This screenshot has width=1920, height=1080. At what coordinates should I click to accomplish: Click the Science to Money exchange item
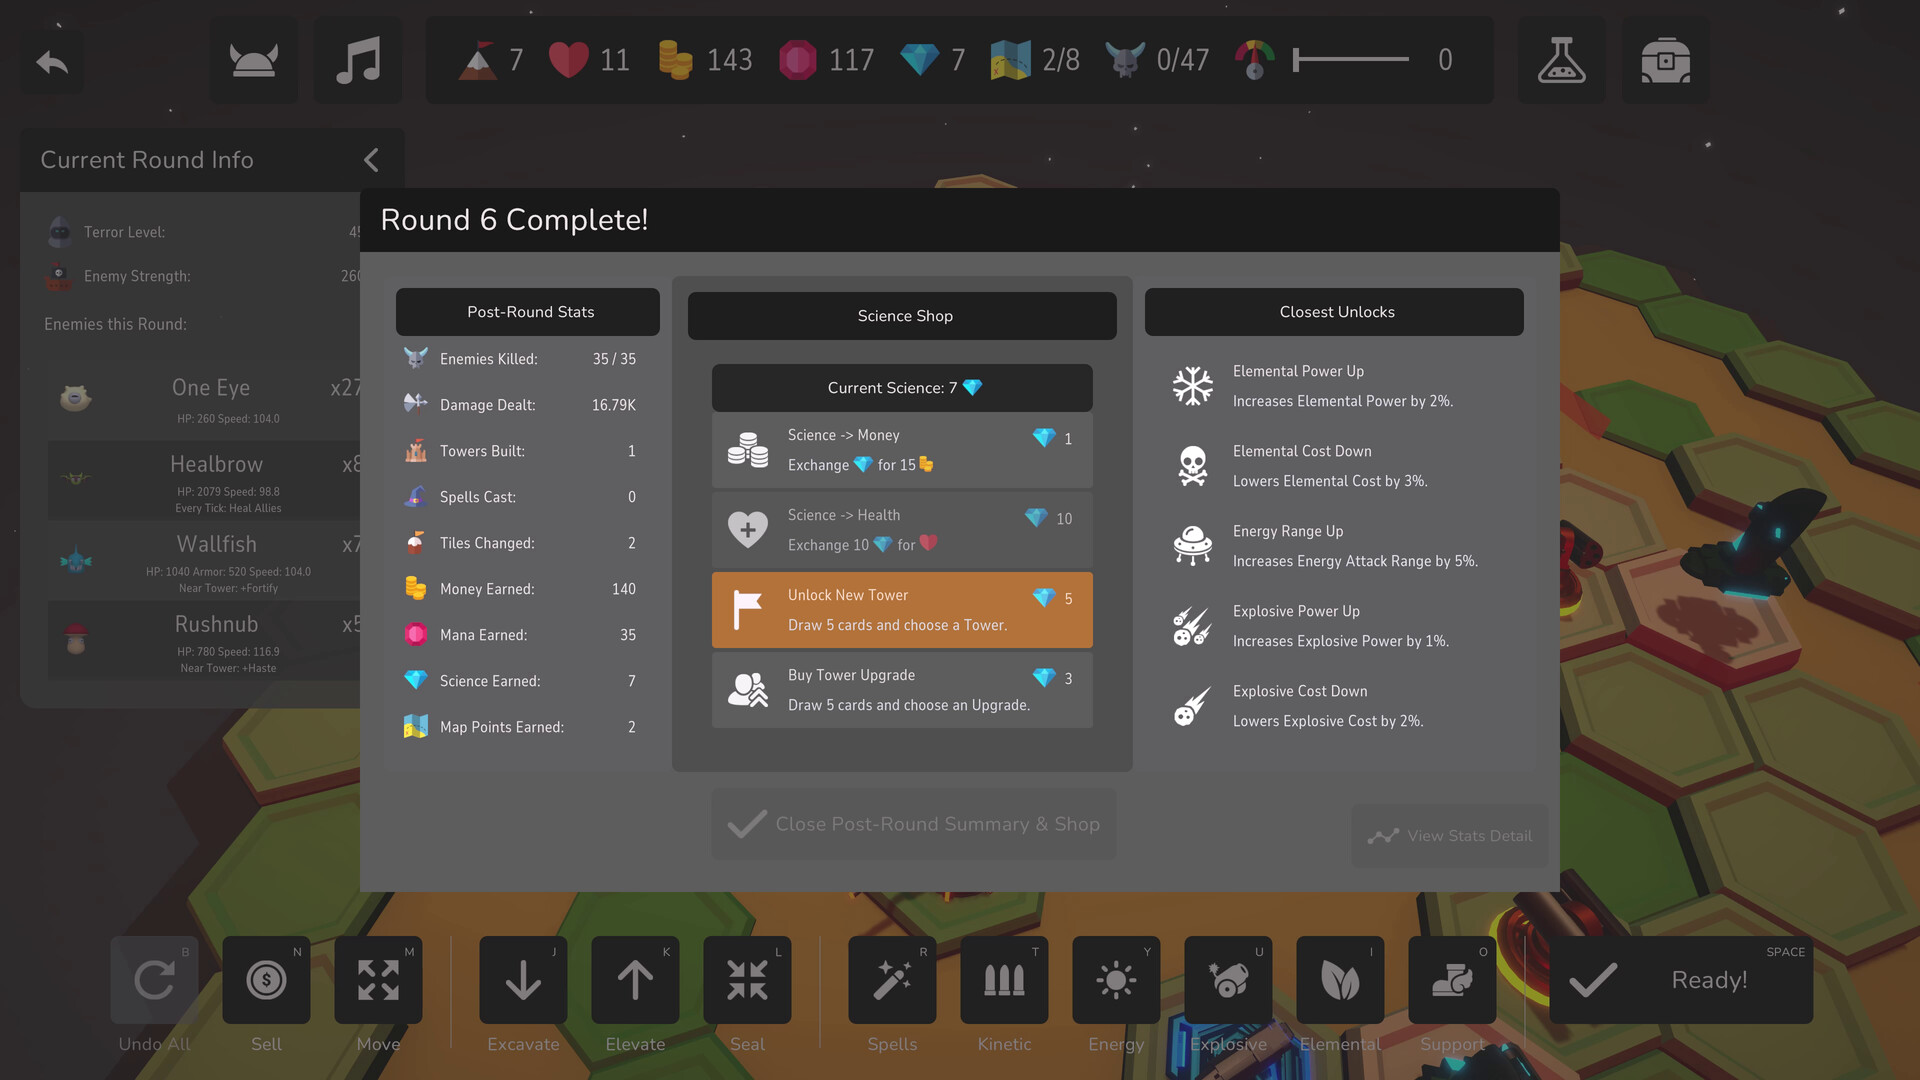pyautogui.click(x=902, y=450)
